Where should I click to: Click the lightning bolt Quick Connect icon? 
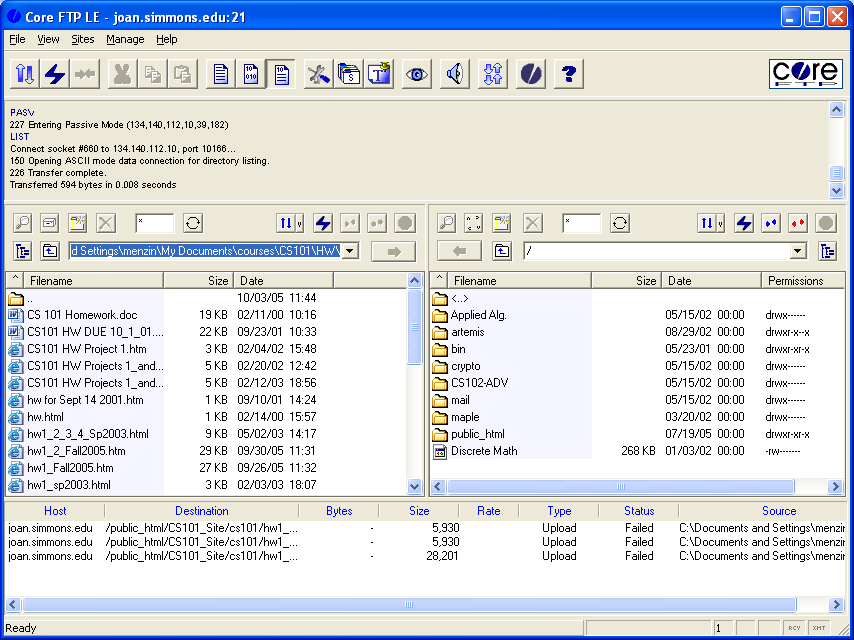(55, 75)
